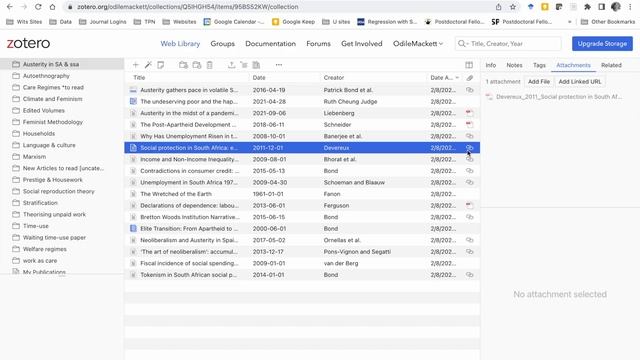640x360 pixels.
Task: Click the remove from collection folder icon
Action: point(197,65)
